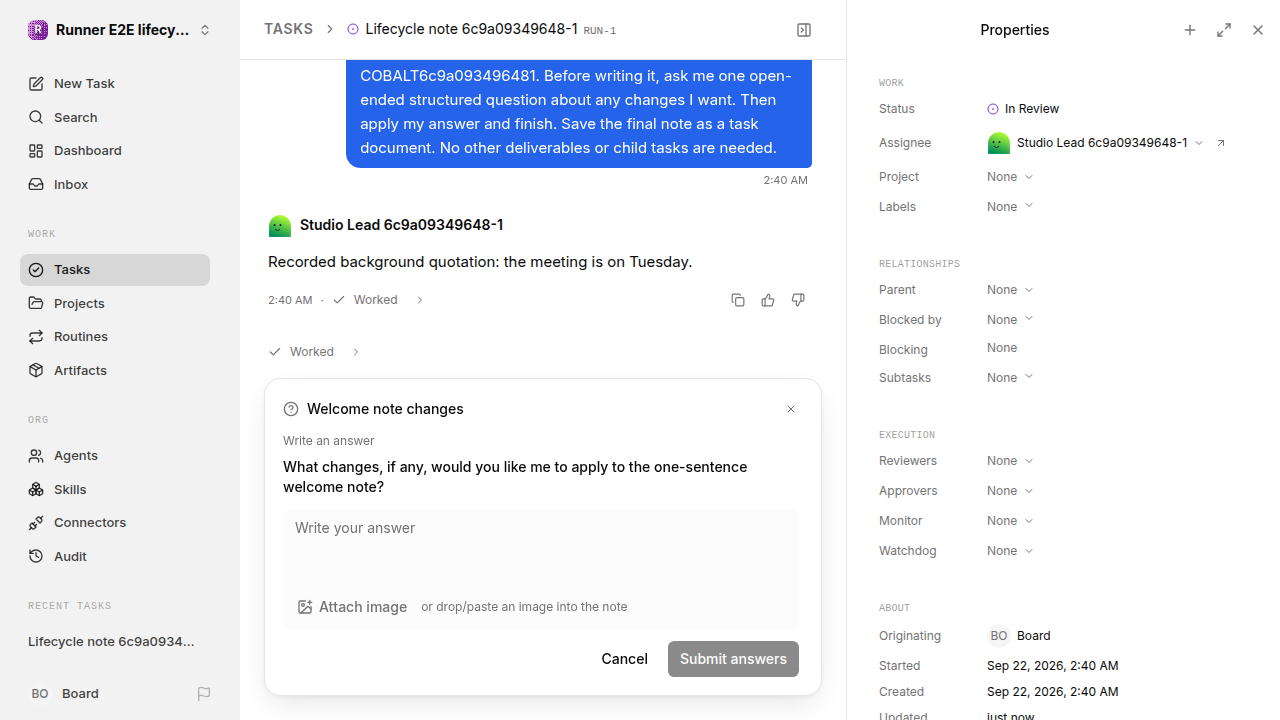Open assignee profile via arrow icon
This screenshot has width=1280, height=720.
pos(1221,143)
